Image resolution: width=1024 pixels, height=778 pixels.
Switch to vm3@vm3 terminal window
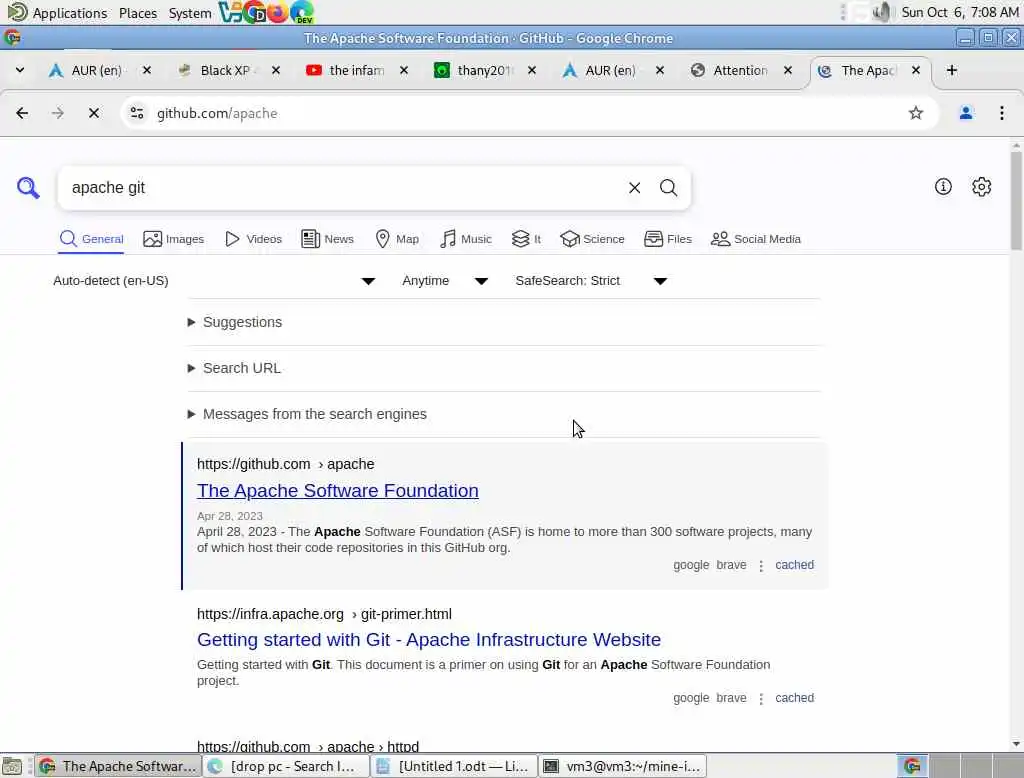pyautogui.click(x=624, y=766)
